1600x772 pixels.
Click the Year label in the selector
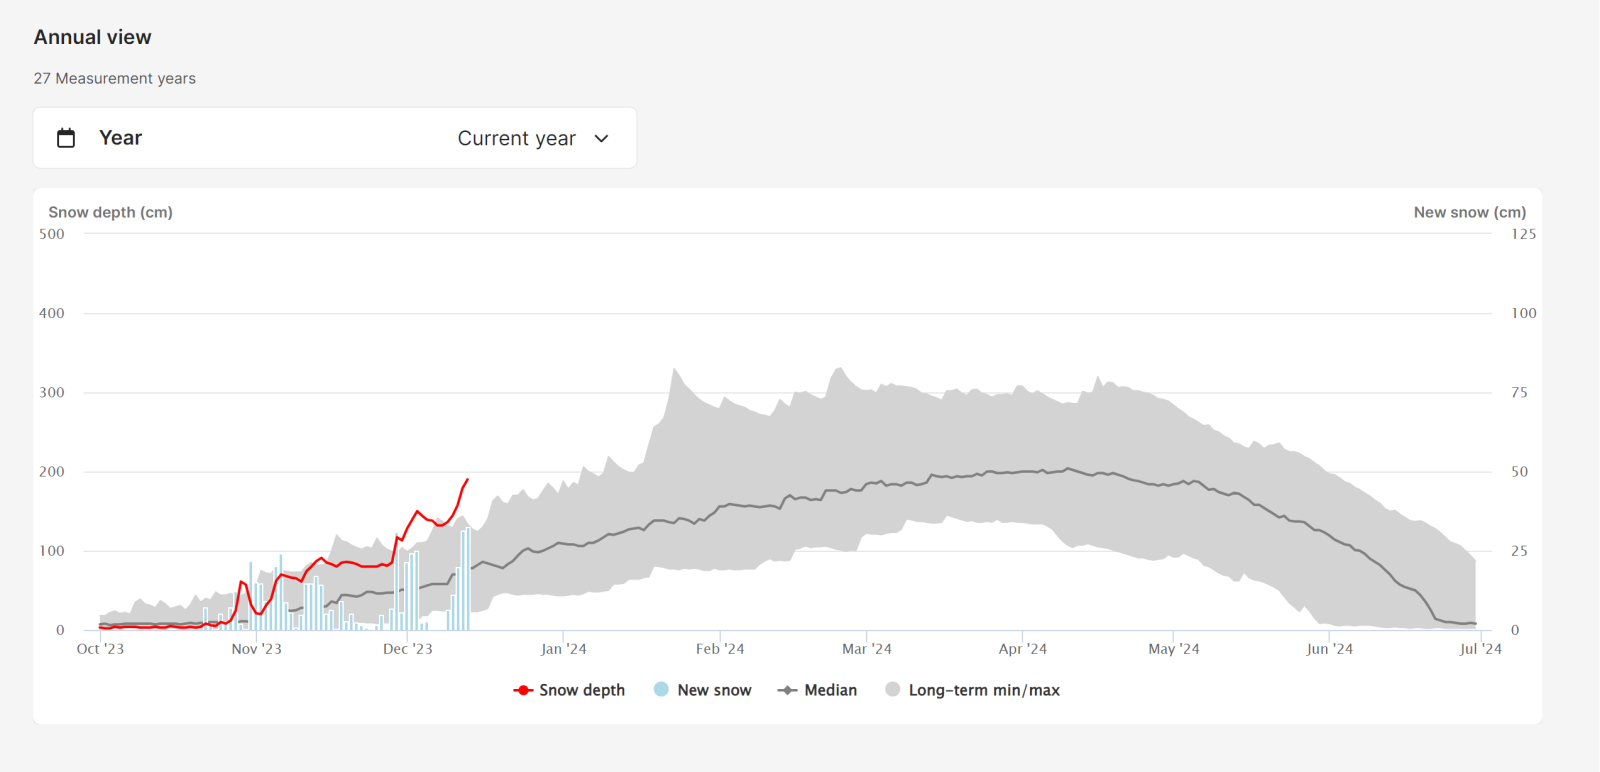120,138
